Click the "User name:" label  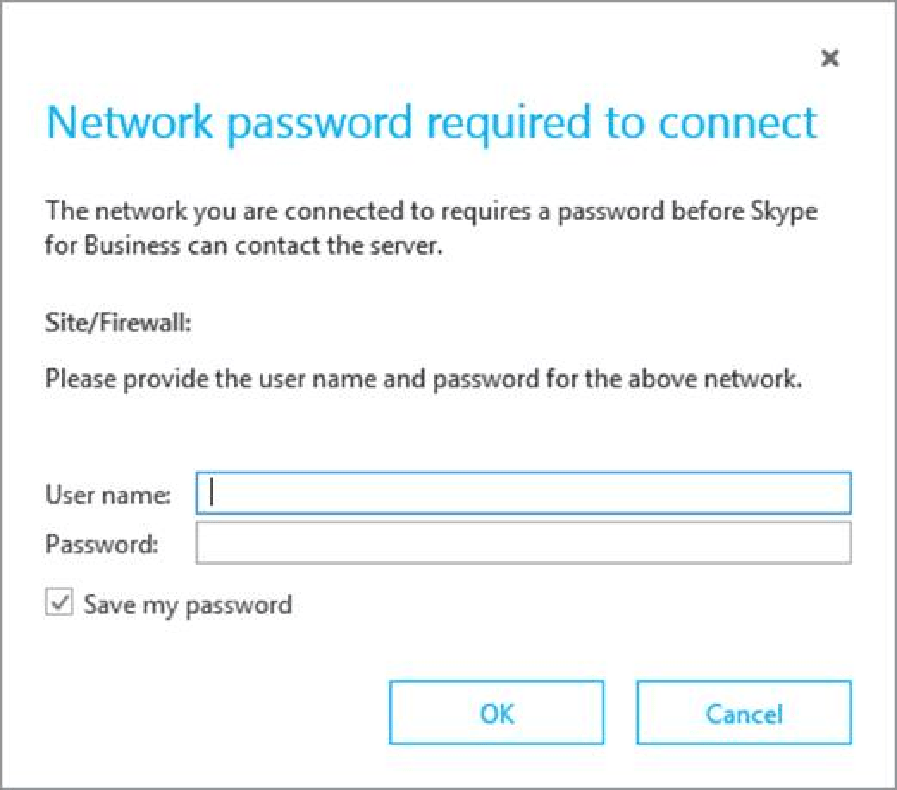pos(108,494)
